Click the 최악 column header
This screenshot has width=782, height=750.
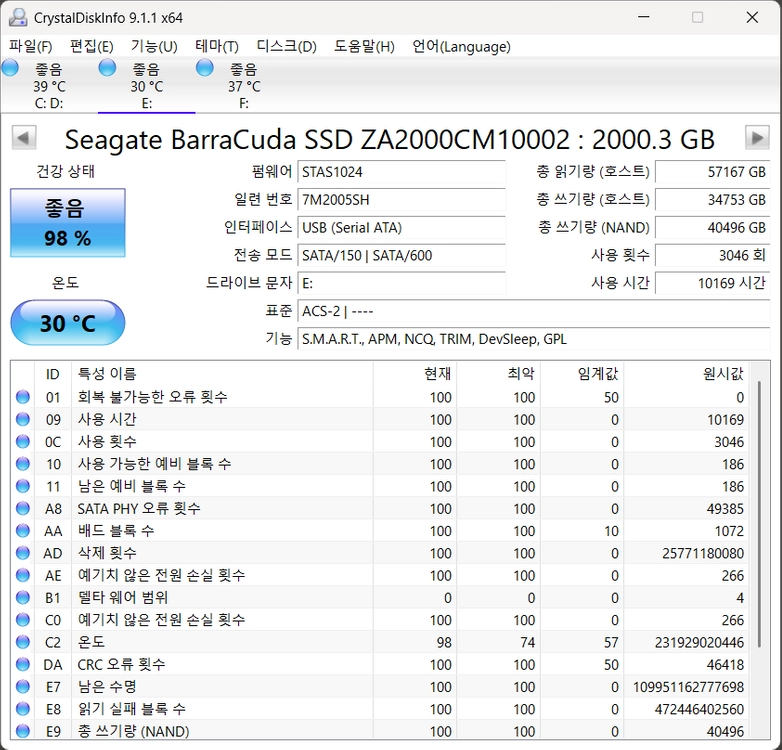coord(499,374)
